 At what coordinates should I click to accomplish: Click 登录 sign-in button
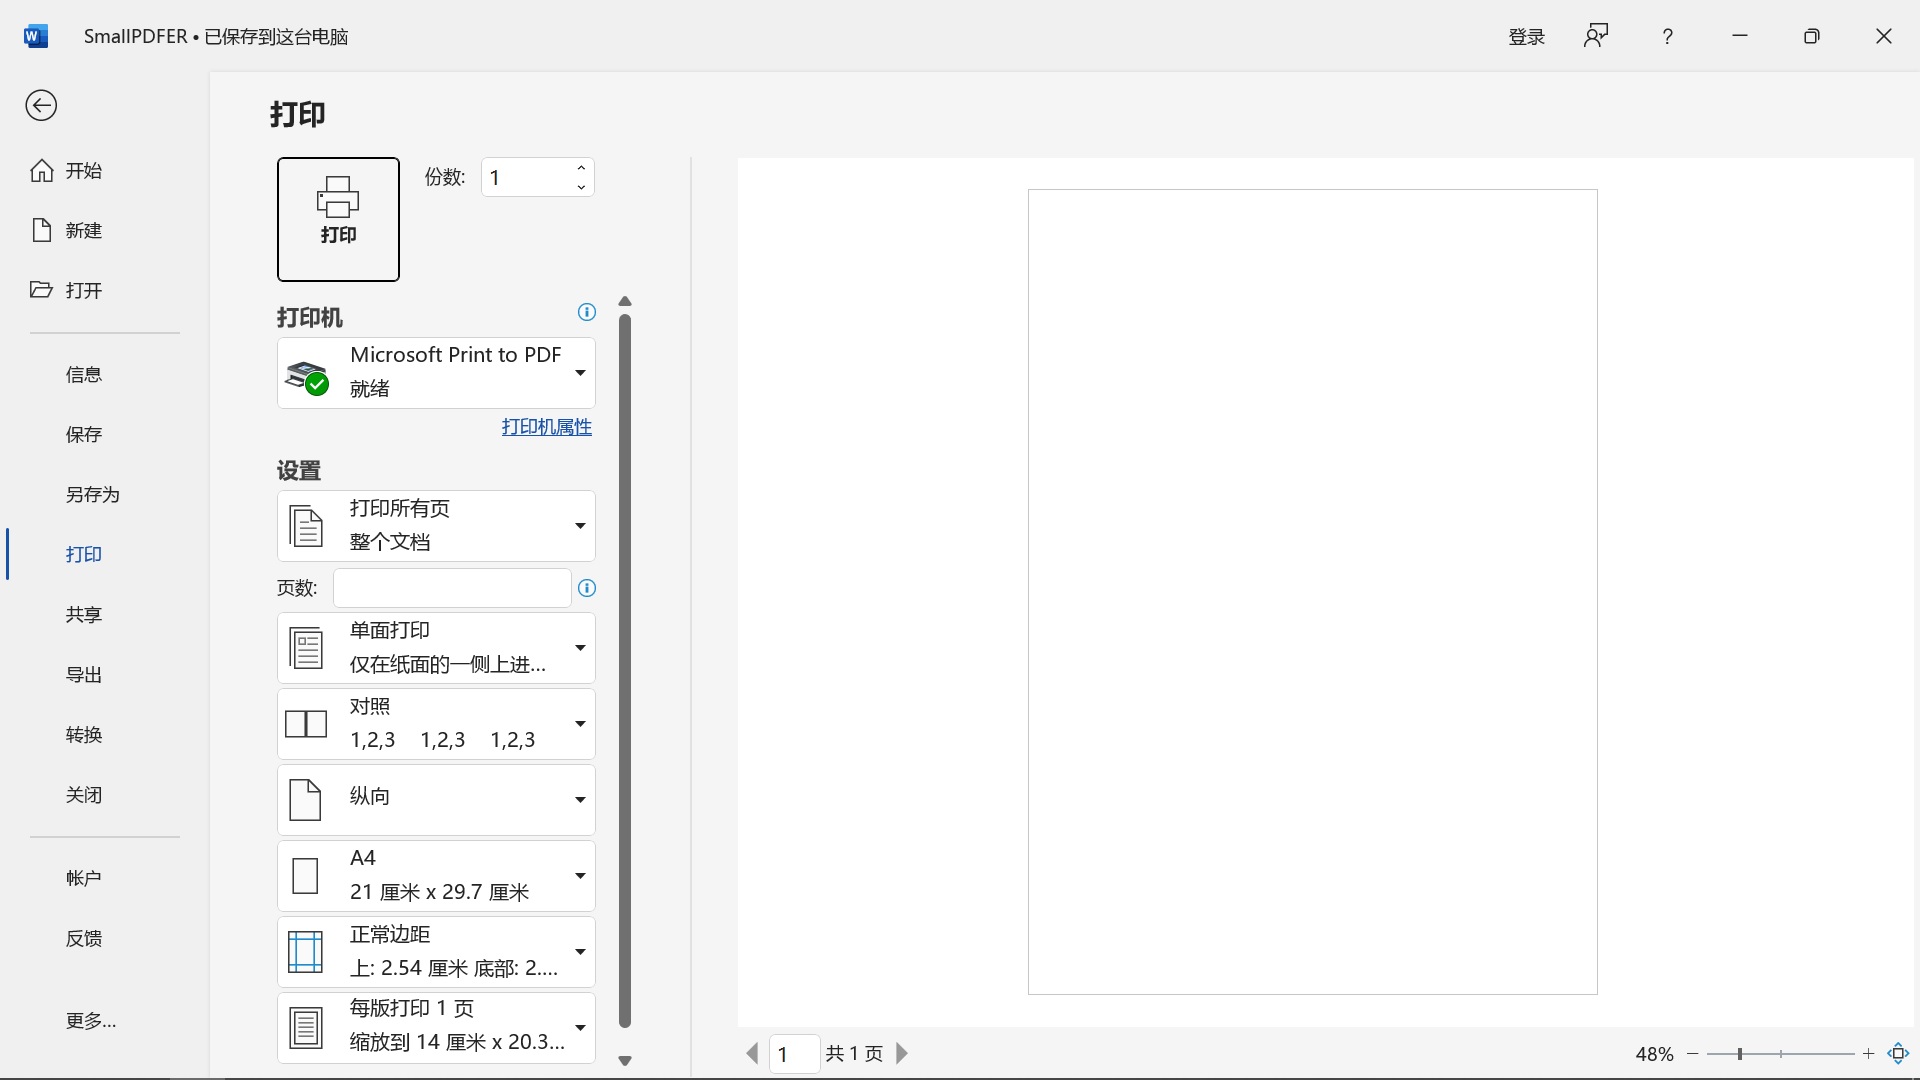coord(1526,37)
